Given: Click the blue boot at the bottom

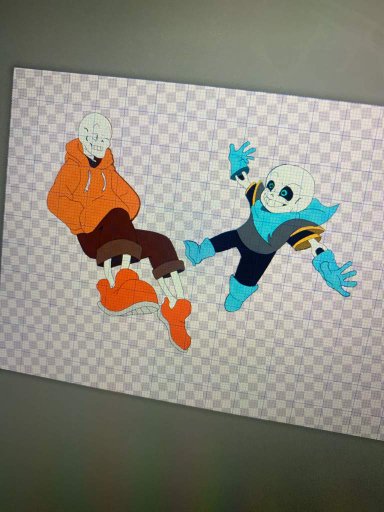Looking at the screenshot, I should pos(240,294).
